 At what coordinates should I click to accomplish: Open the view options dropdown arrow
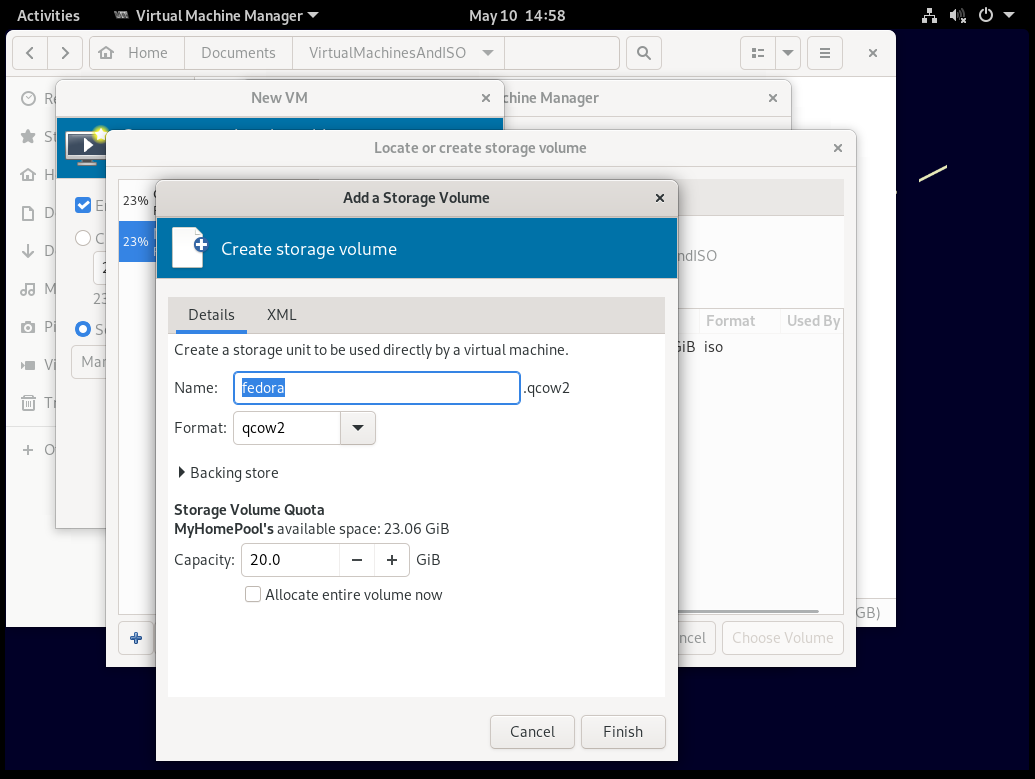[x=788, y=53]
